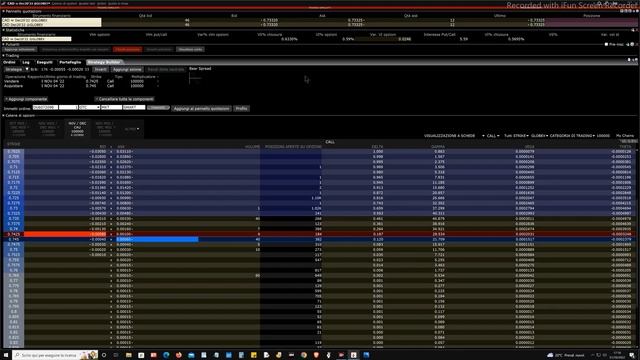This screenshot has height=360, width=640.
Task: Click the THETA column header
Action: pyautogui.click(x=625, y=147)
